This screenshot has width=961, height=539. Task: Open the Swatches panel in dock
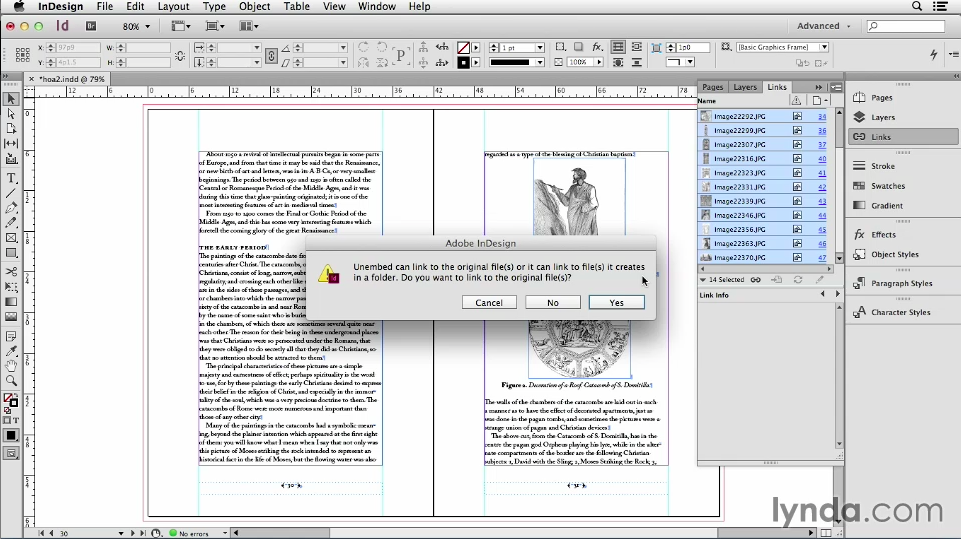887,186
